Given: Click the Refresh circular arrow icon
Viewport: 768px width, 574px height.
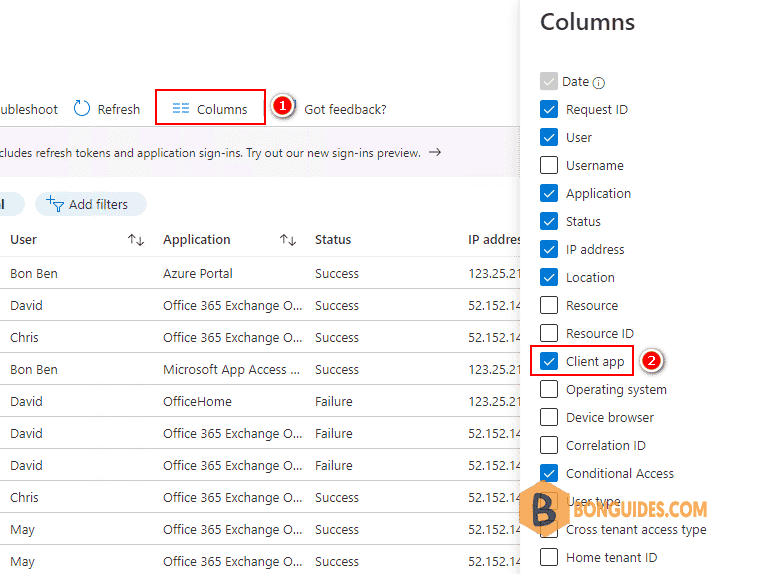Looking at the screenshot, I should 82,108.
